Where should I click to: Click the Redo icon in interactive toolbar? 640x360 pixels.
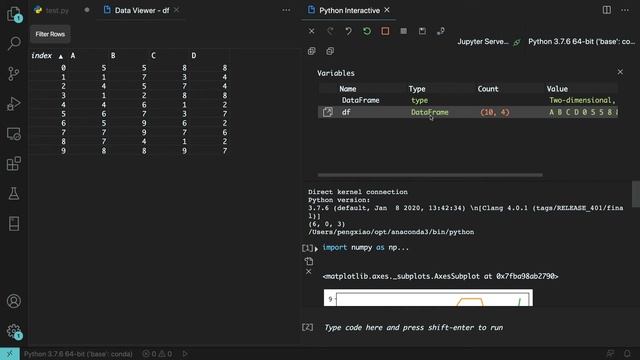[x=330, y=31]
